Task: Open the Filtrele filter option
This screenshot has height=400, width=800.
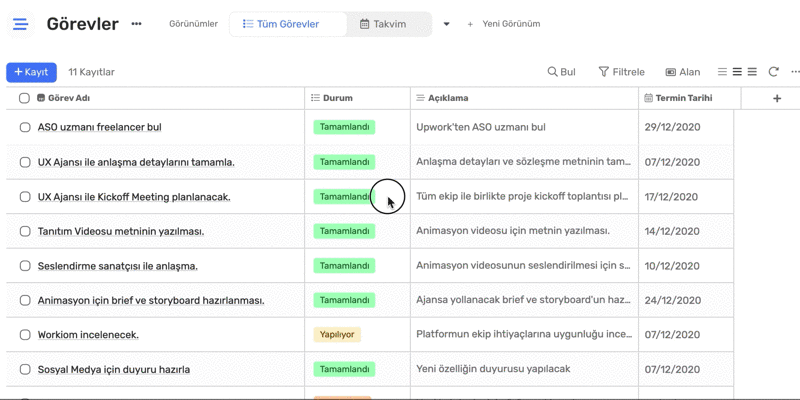Action: tap(621, 72)
